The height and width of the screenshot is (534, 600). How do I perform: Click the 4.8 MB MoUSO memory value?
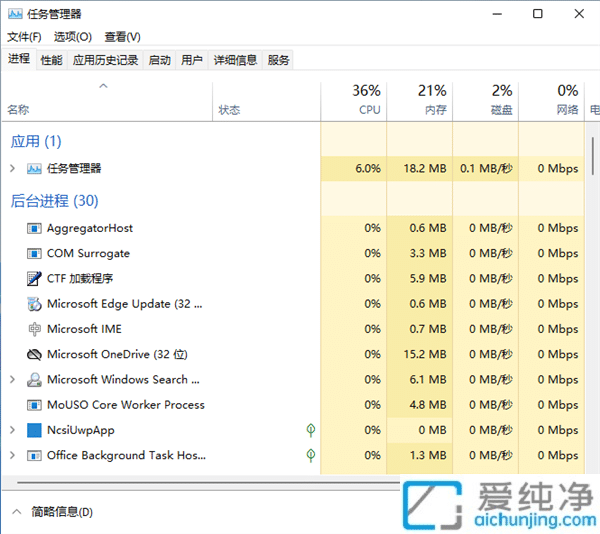point(428,405)
